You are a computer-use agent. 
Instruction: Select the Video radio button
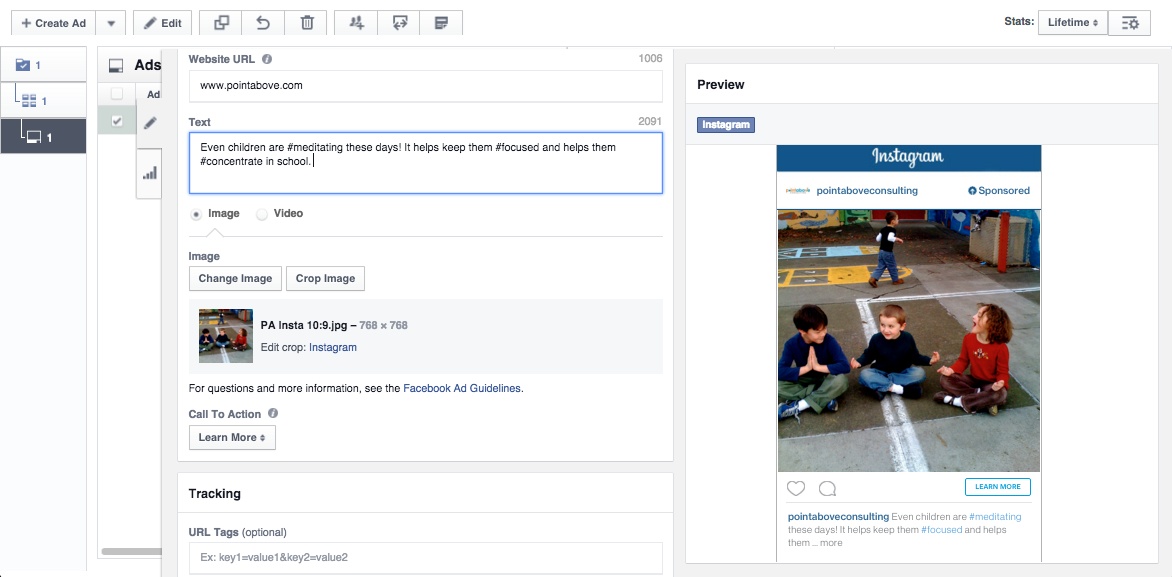coord(261,213)
